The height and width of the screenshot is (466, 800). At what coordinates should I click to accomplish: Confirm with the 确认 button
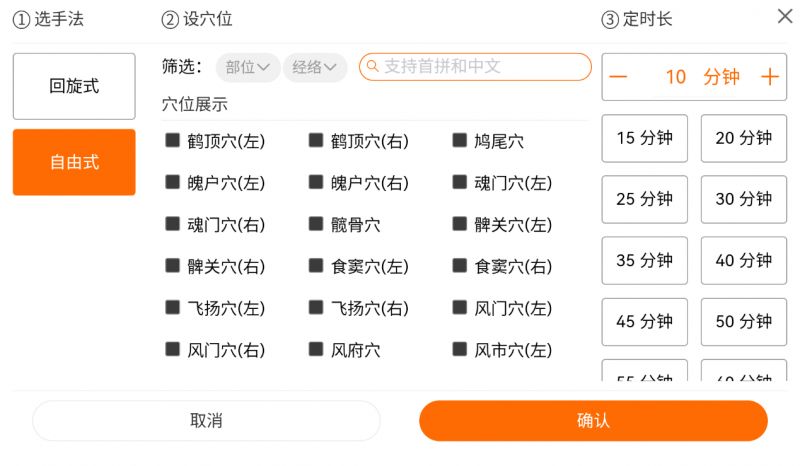click(x=593, y=421)
